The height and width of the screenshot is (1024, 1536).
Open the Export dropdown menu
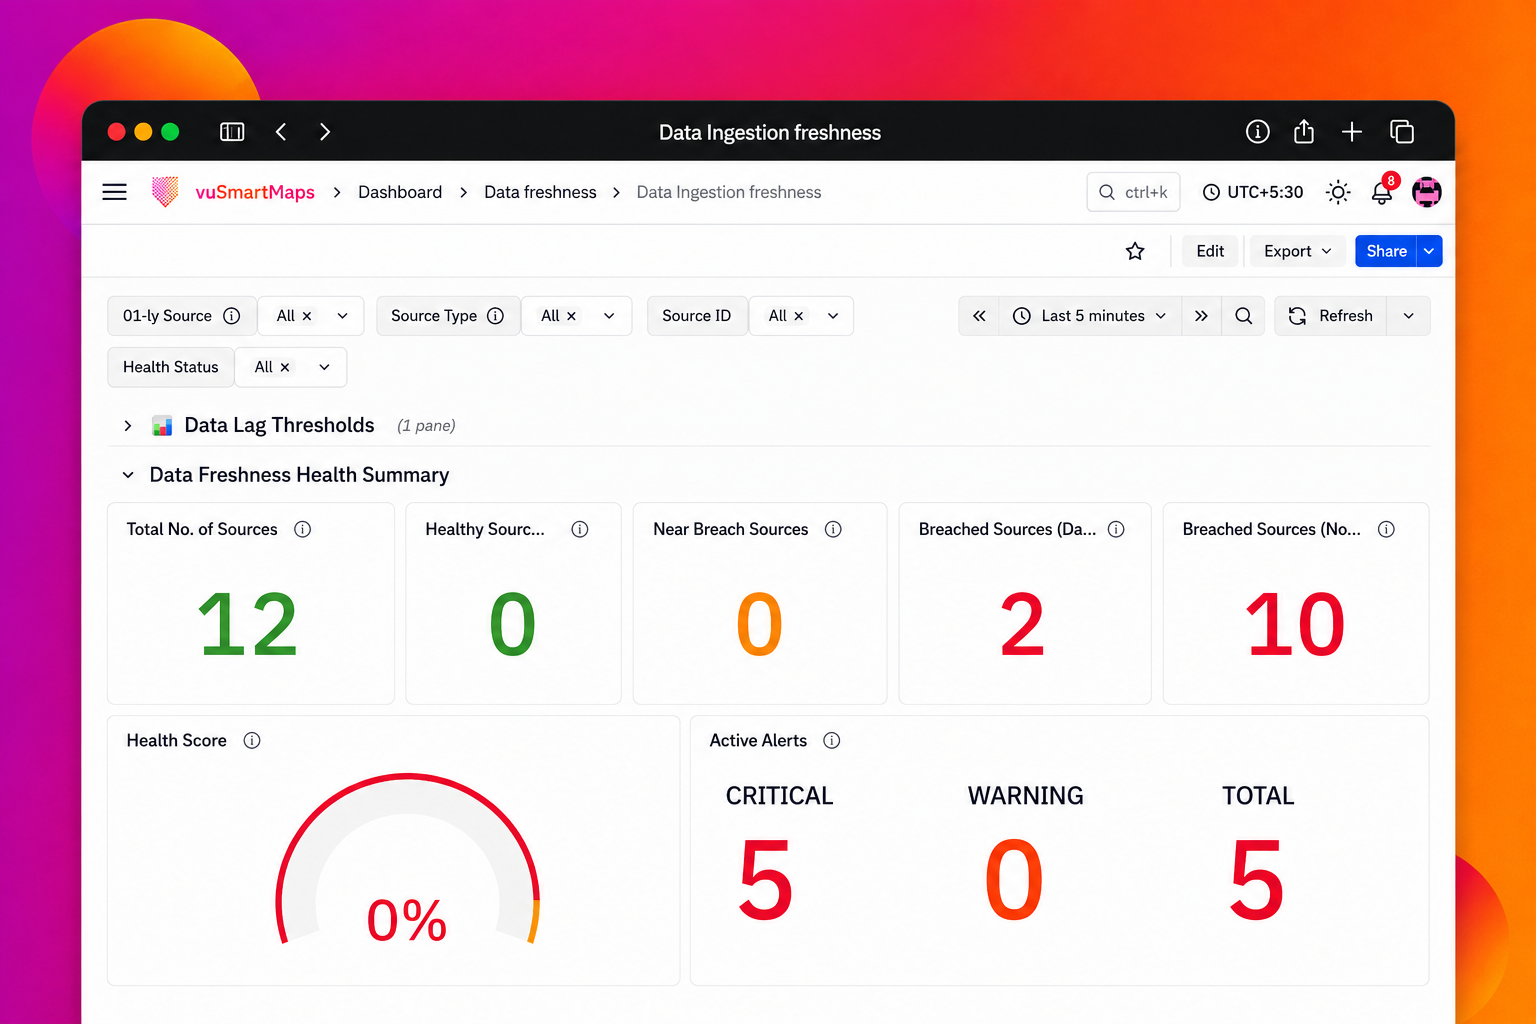pyautogui.click(x=1297, y=251)
